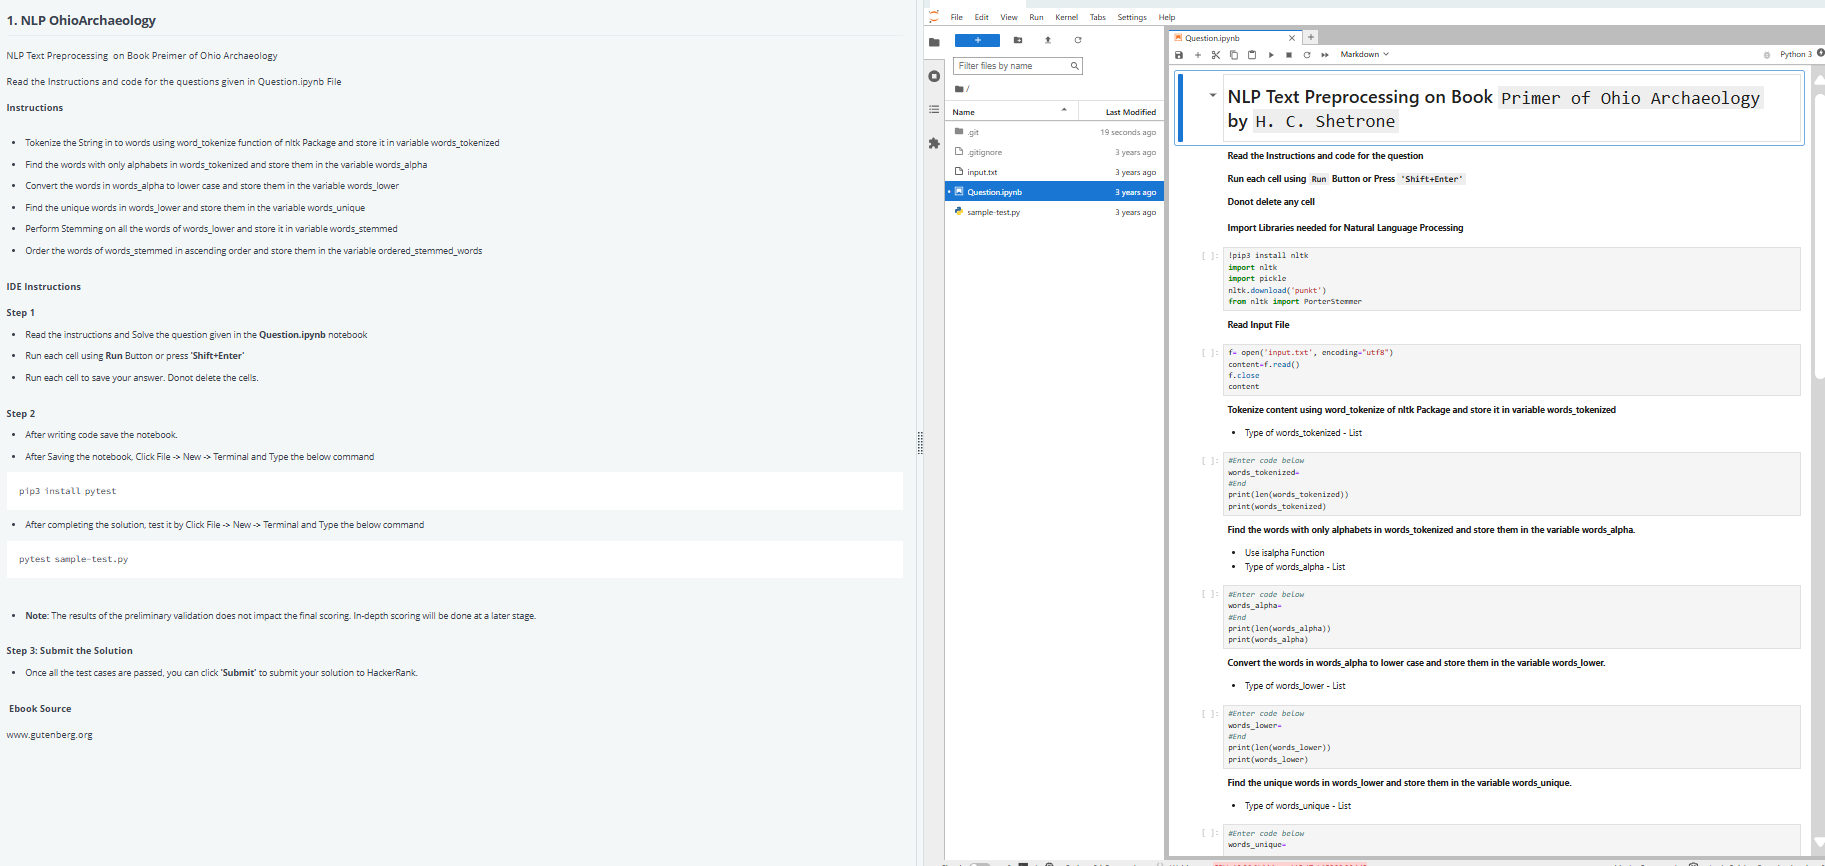The width and height of the screenshot is (1825, 866).
Task: Select the .gitignore file
Action: tap(1055, 152)
